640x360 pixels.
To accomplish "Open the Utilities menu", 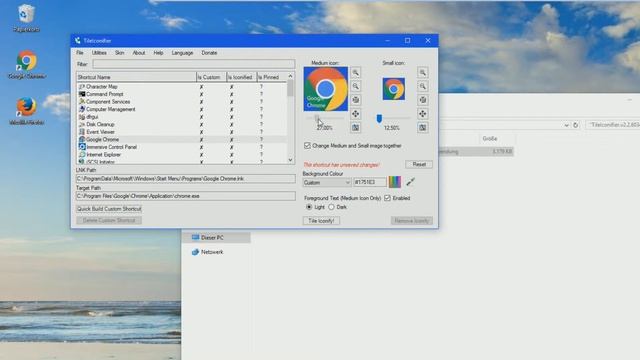I will 99,53.
